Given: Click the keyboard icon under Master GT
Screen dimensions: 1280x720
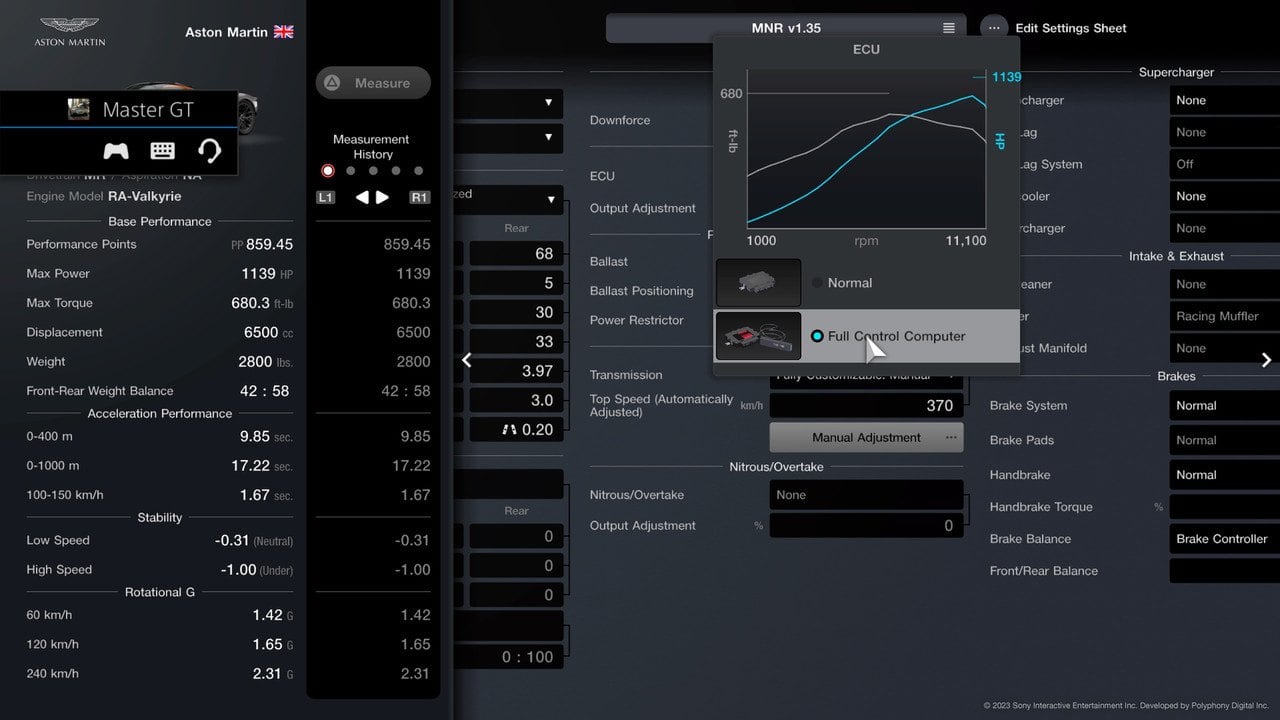Looking at the screenshot, I should click(163, 151).
